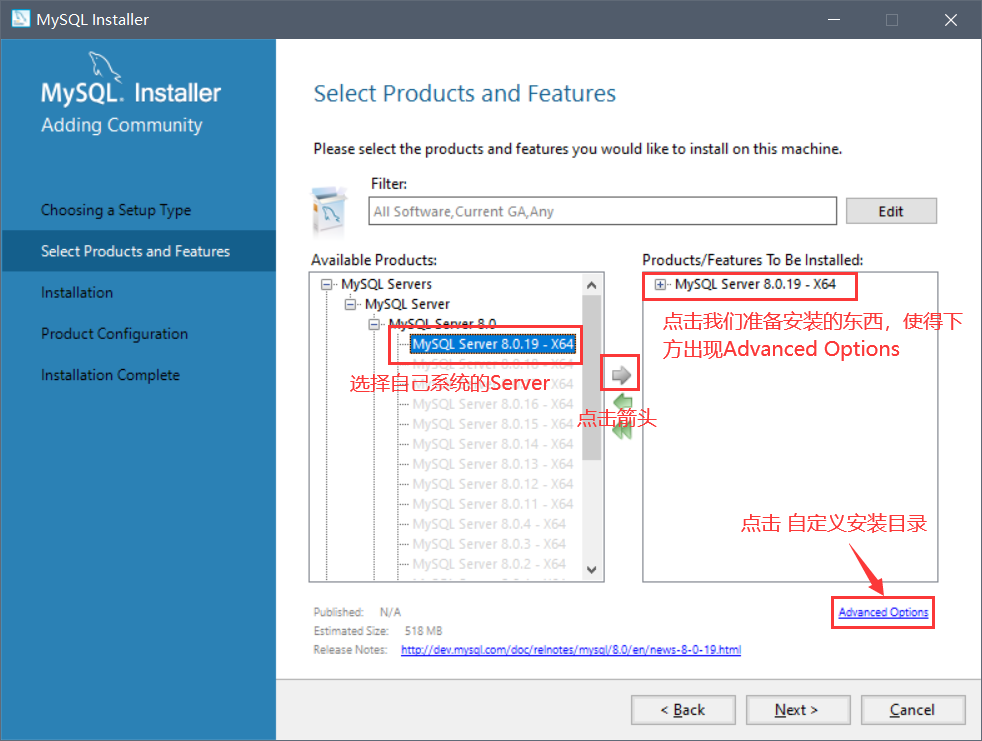This screenshot has width=982, height=741.
Task: Open the release notes URL
Action: [570, 650]
